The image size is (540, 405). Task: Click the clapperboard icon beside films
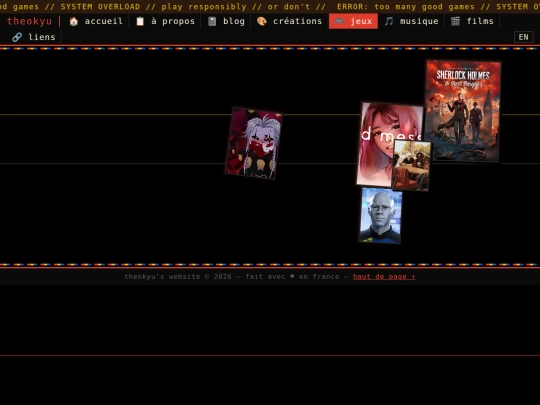(455, 21)
